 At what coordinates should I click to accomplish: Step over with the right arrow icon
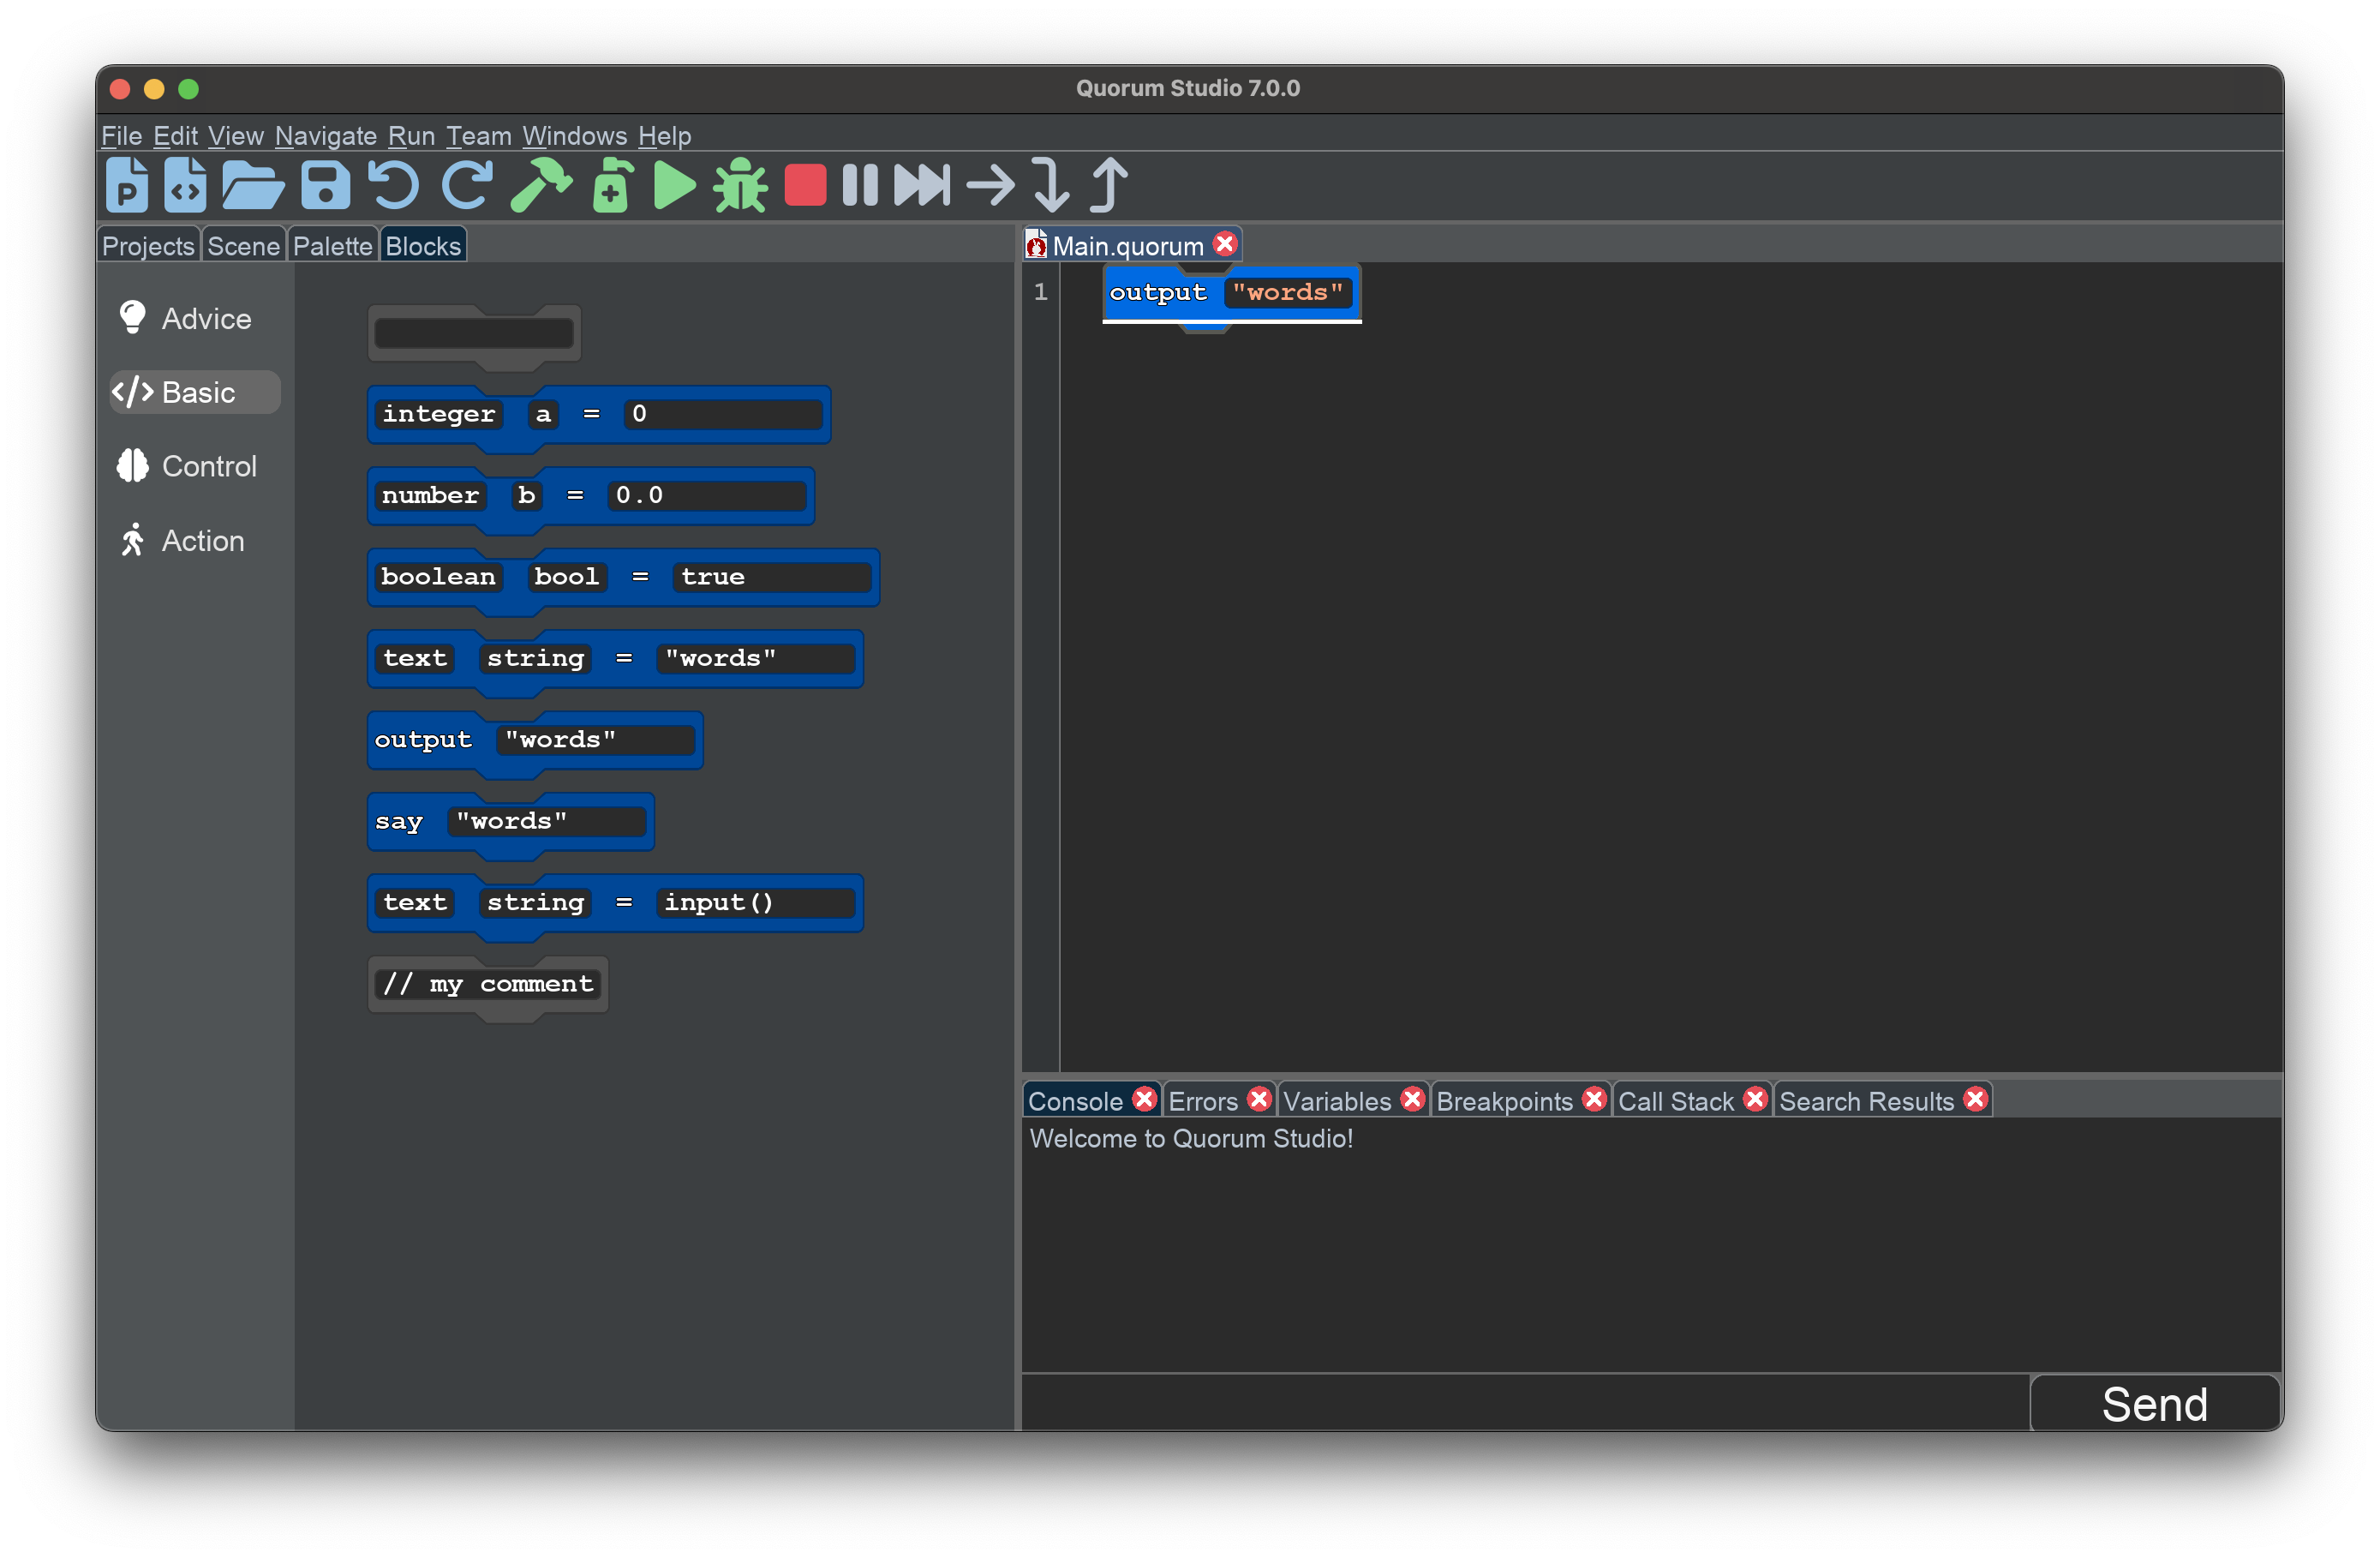point(991,186)
